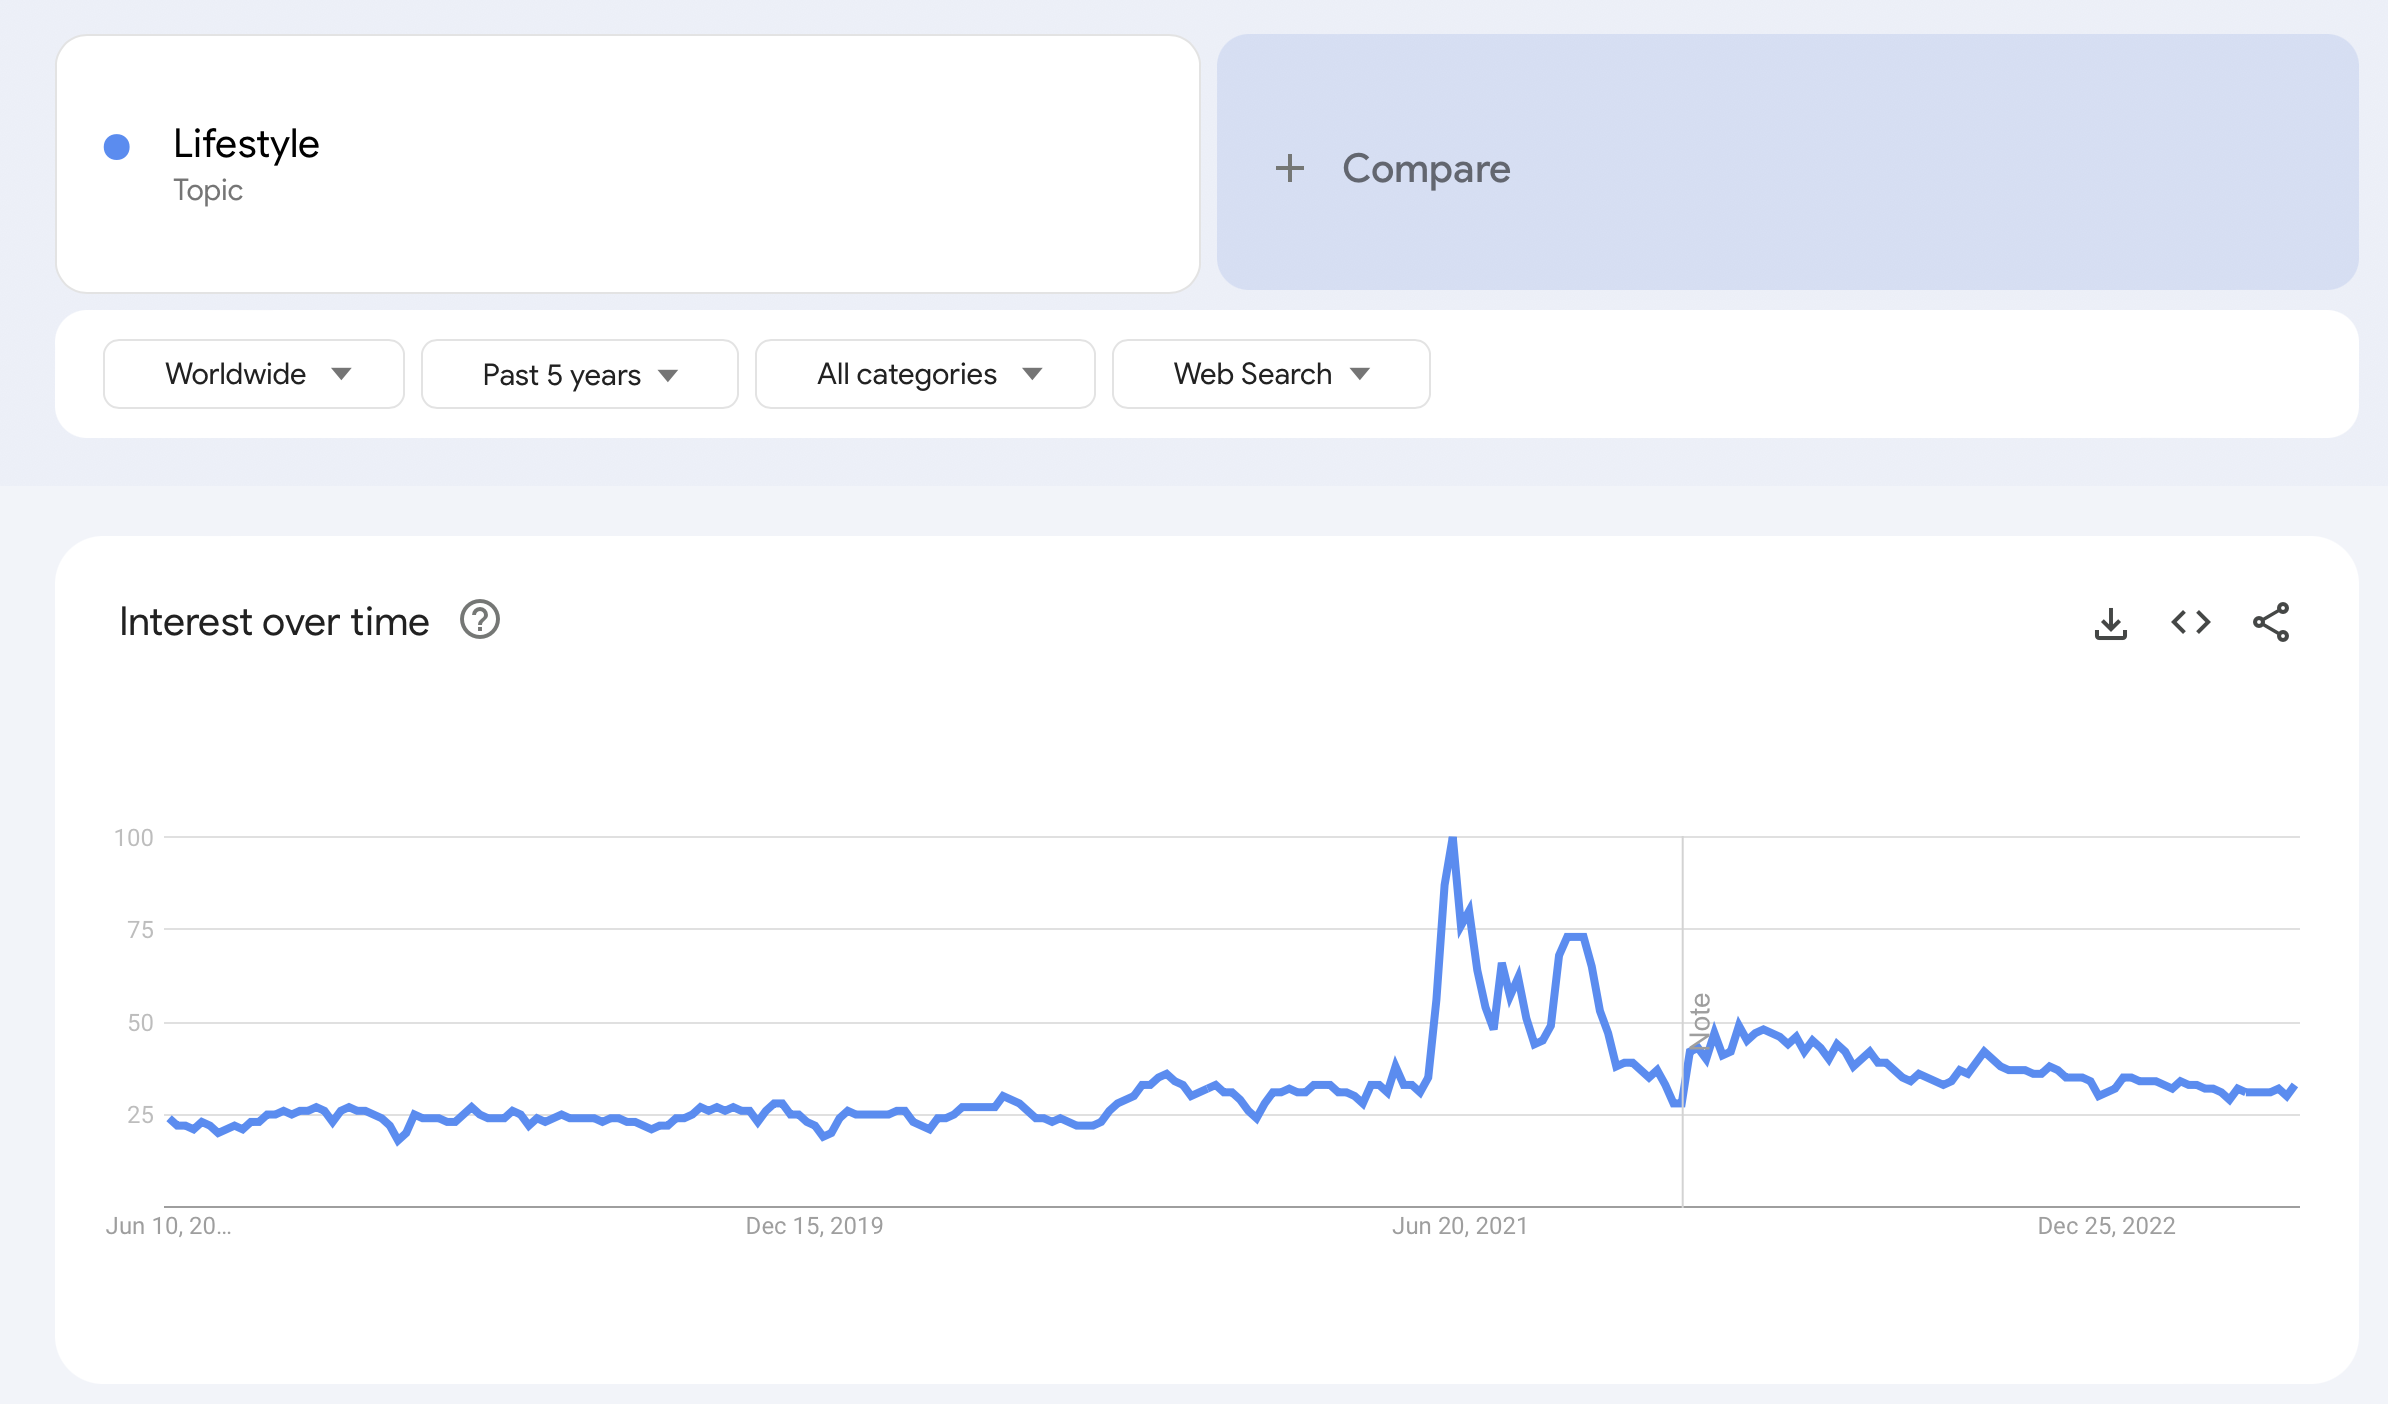Open the embed code icon
The height and width of the screenshot is (1404, 2388).
[x=2190, y=623]
